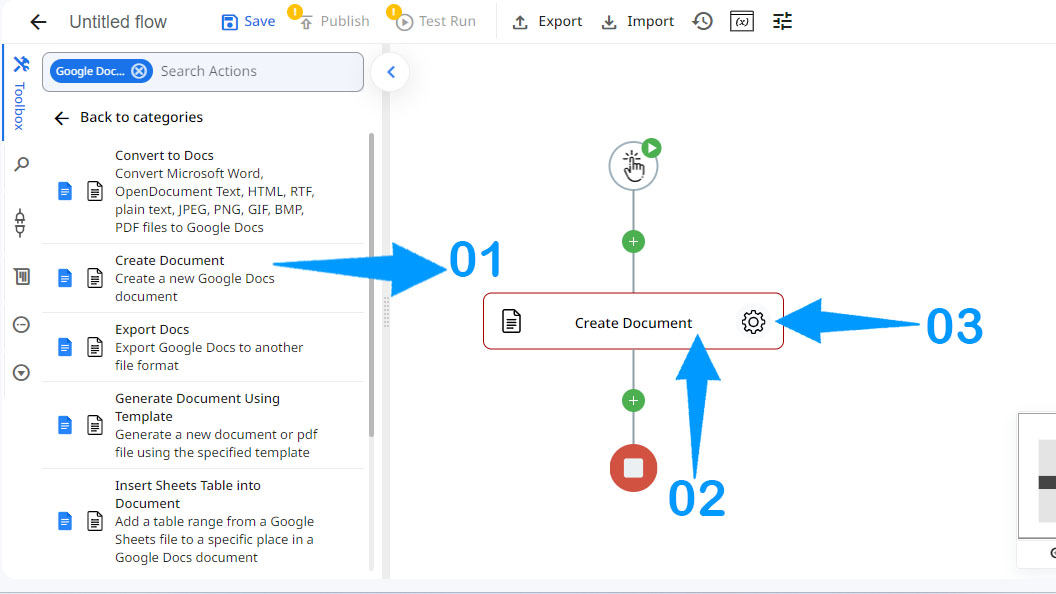Start a Test Run
Viewport: 1056px width, 594px height.
[x=436, y=22]
